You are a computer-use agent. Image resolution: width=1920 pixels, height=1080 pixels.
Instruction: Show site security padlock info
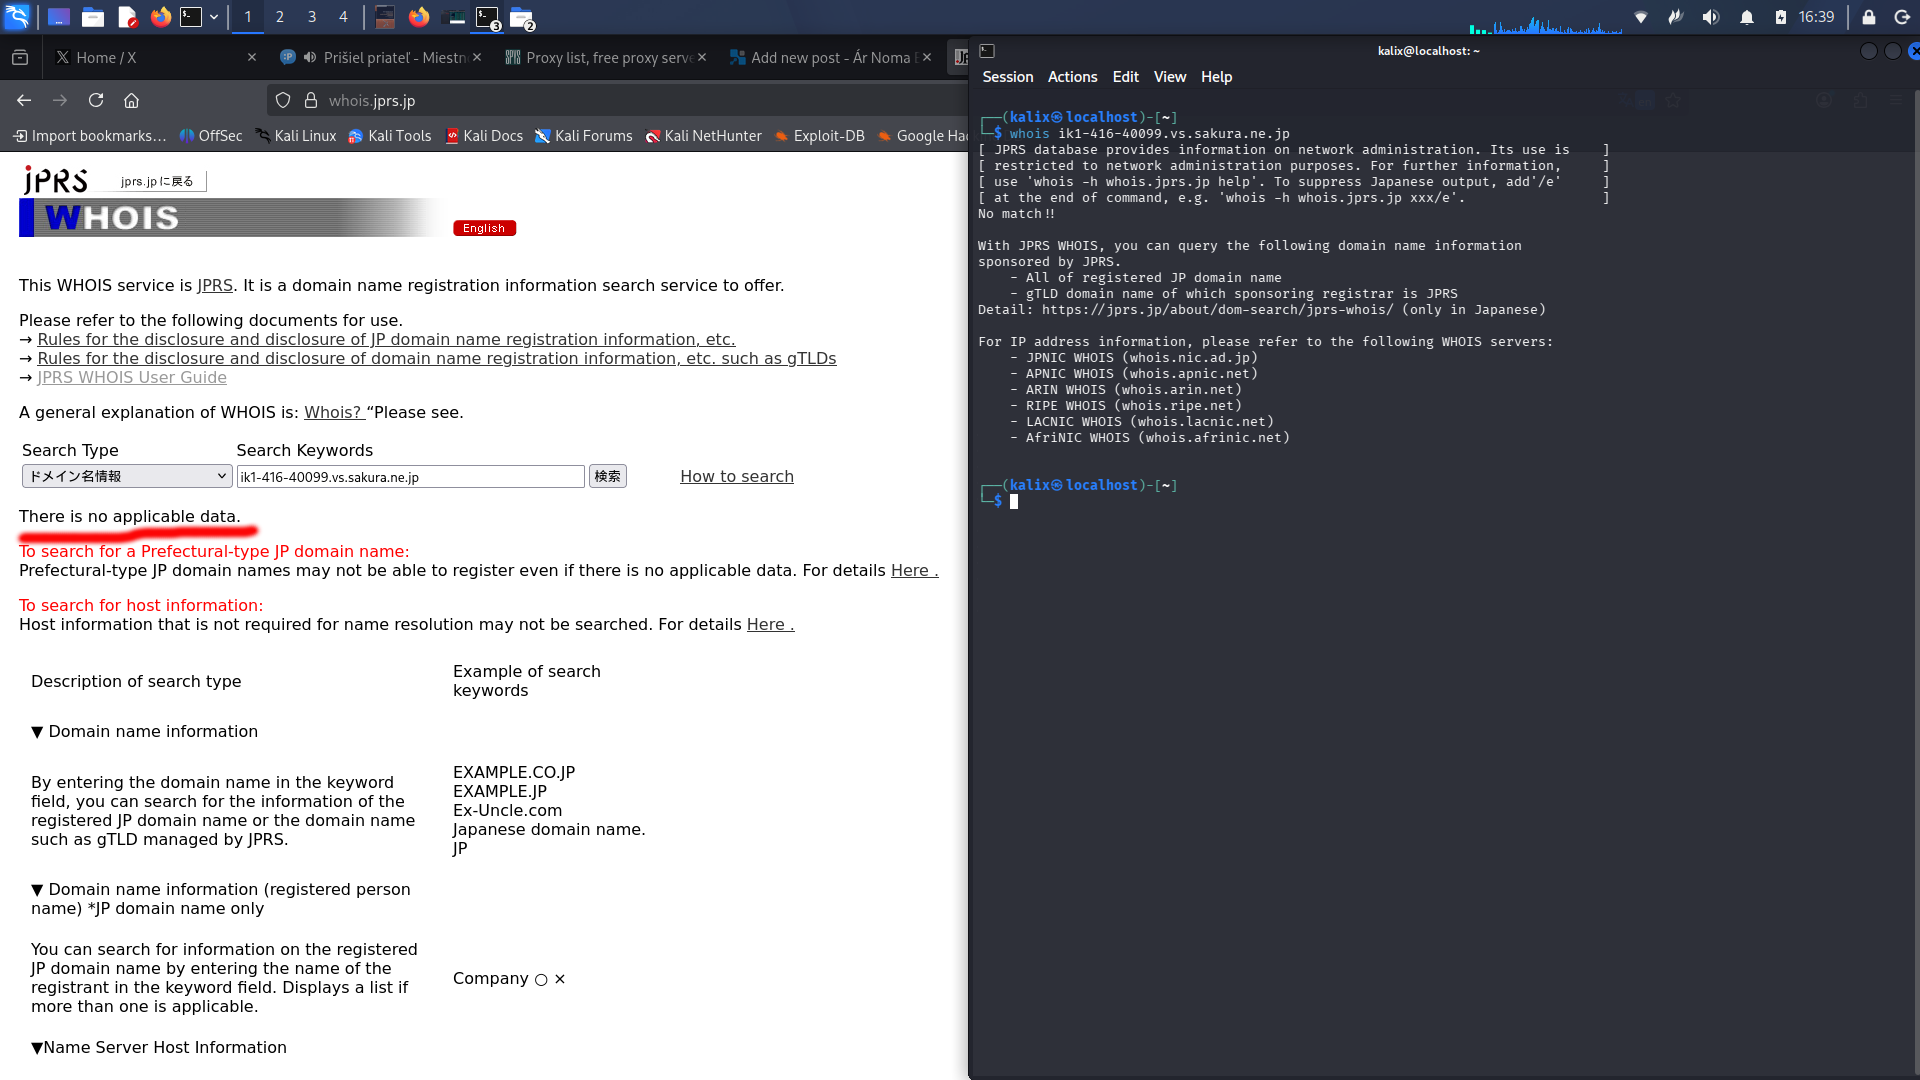pos(311,100)
